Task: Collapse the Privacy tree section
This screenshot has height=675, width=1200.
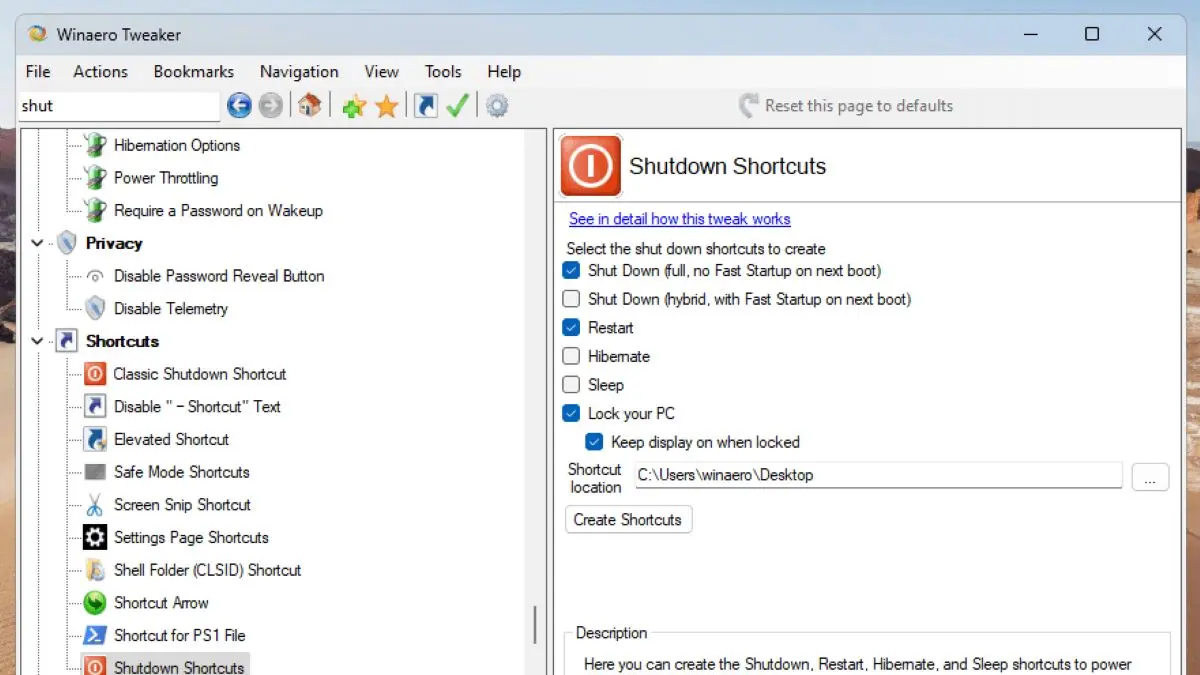Action: pyautogui.click(x=38, y=243)
